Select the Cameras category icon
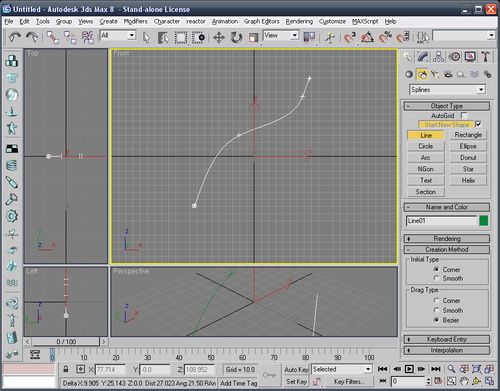This screenshot has height=391, width=500. [448, 74]
